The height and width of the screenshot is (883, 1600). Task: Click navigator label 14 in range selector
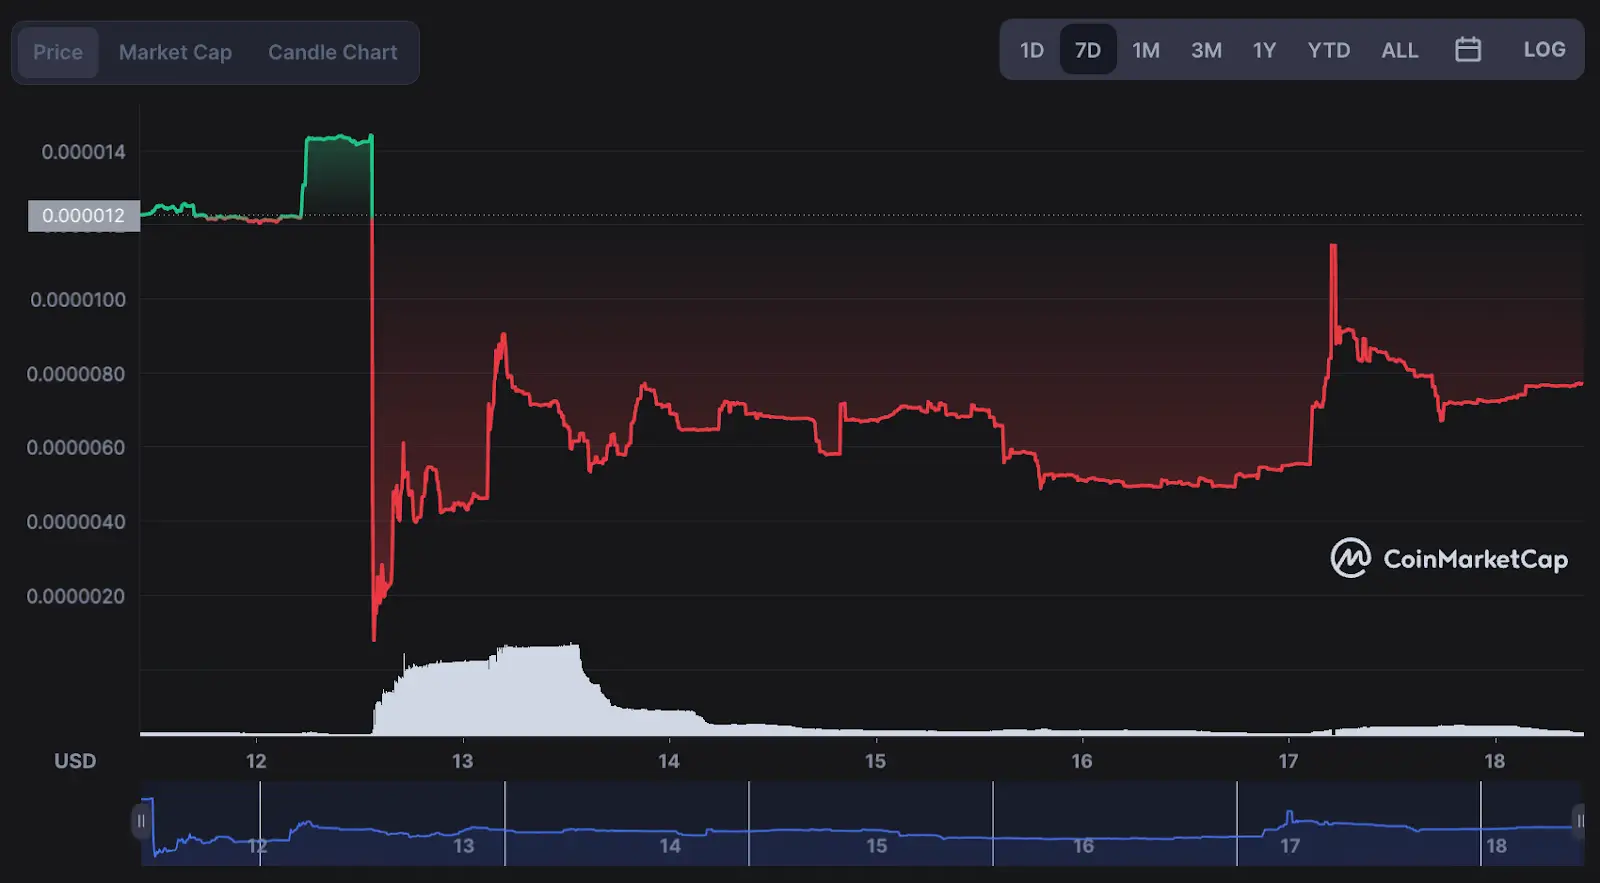670,846
